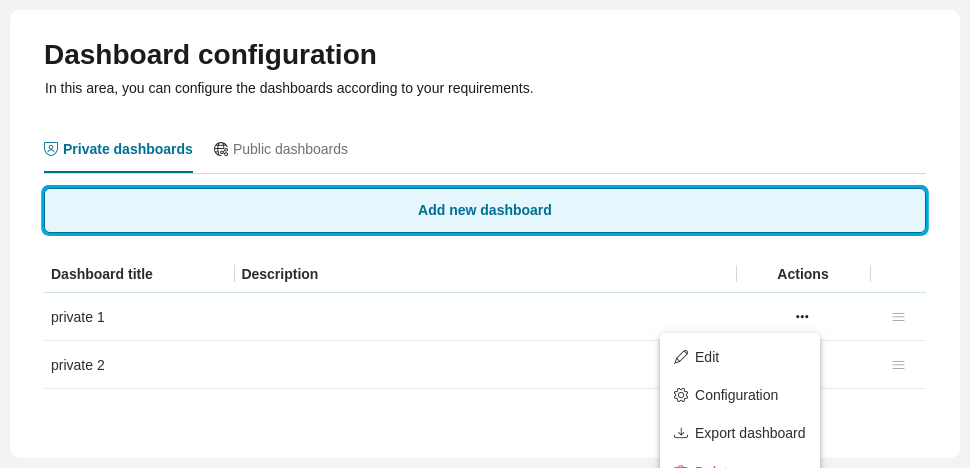Click the Actions column header

803,274
